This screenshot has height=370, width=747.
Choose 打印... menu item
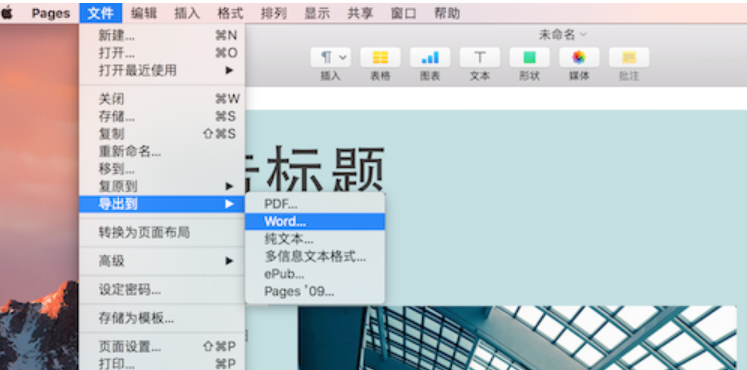[x=162, y=363]
